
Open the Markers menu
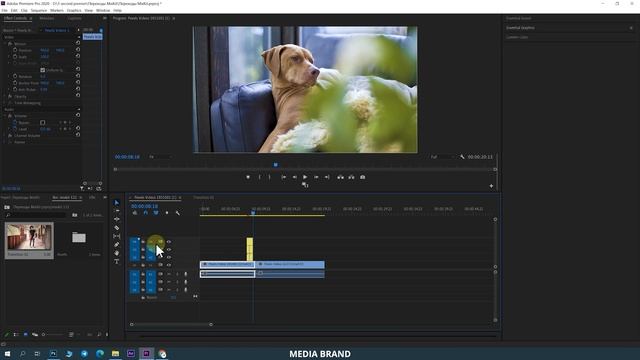pos(57,10)
